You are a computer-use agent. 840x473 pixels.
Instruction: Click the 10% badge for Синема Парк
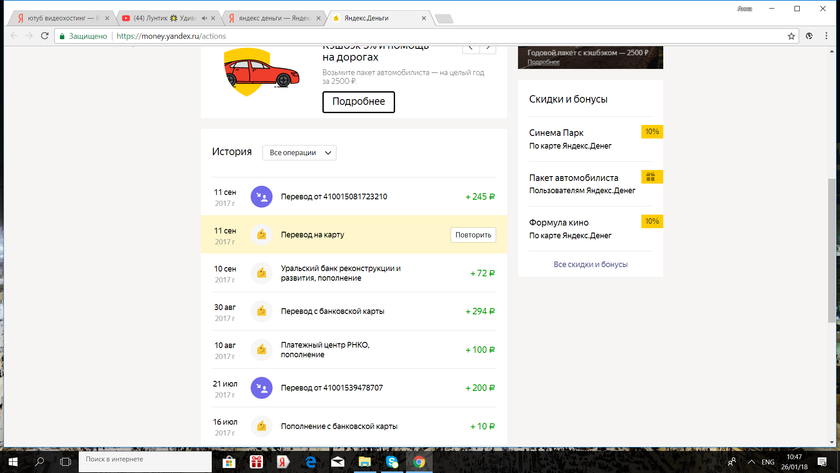651,132
